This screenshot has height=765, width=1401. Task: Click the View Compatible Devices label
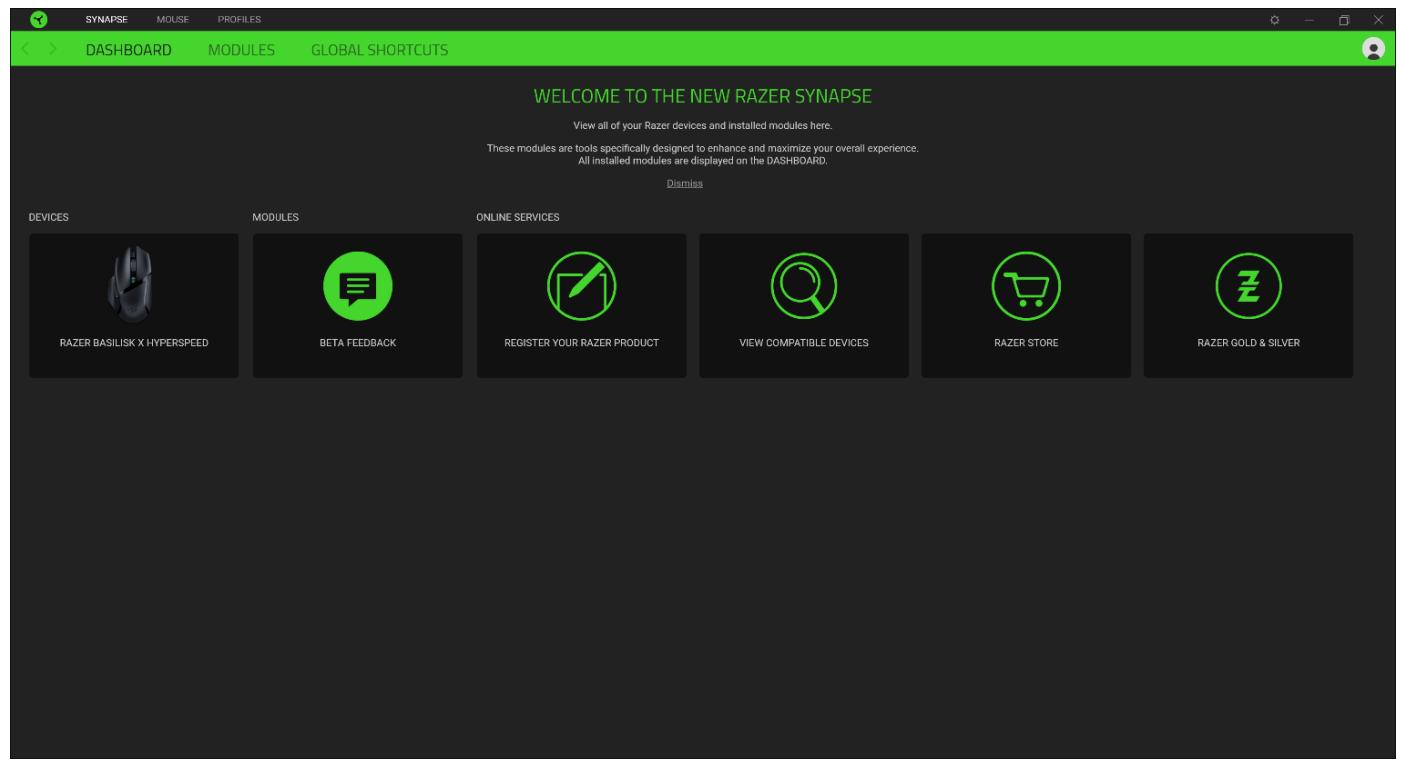(x=804, y=343)
